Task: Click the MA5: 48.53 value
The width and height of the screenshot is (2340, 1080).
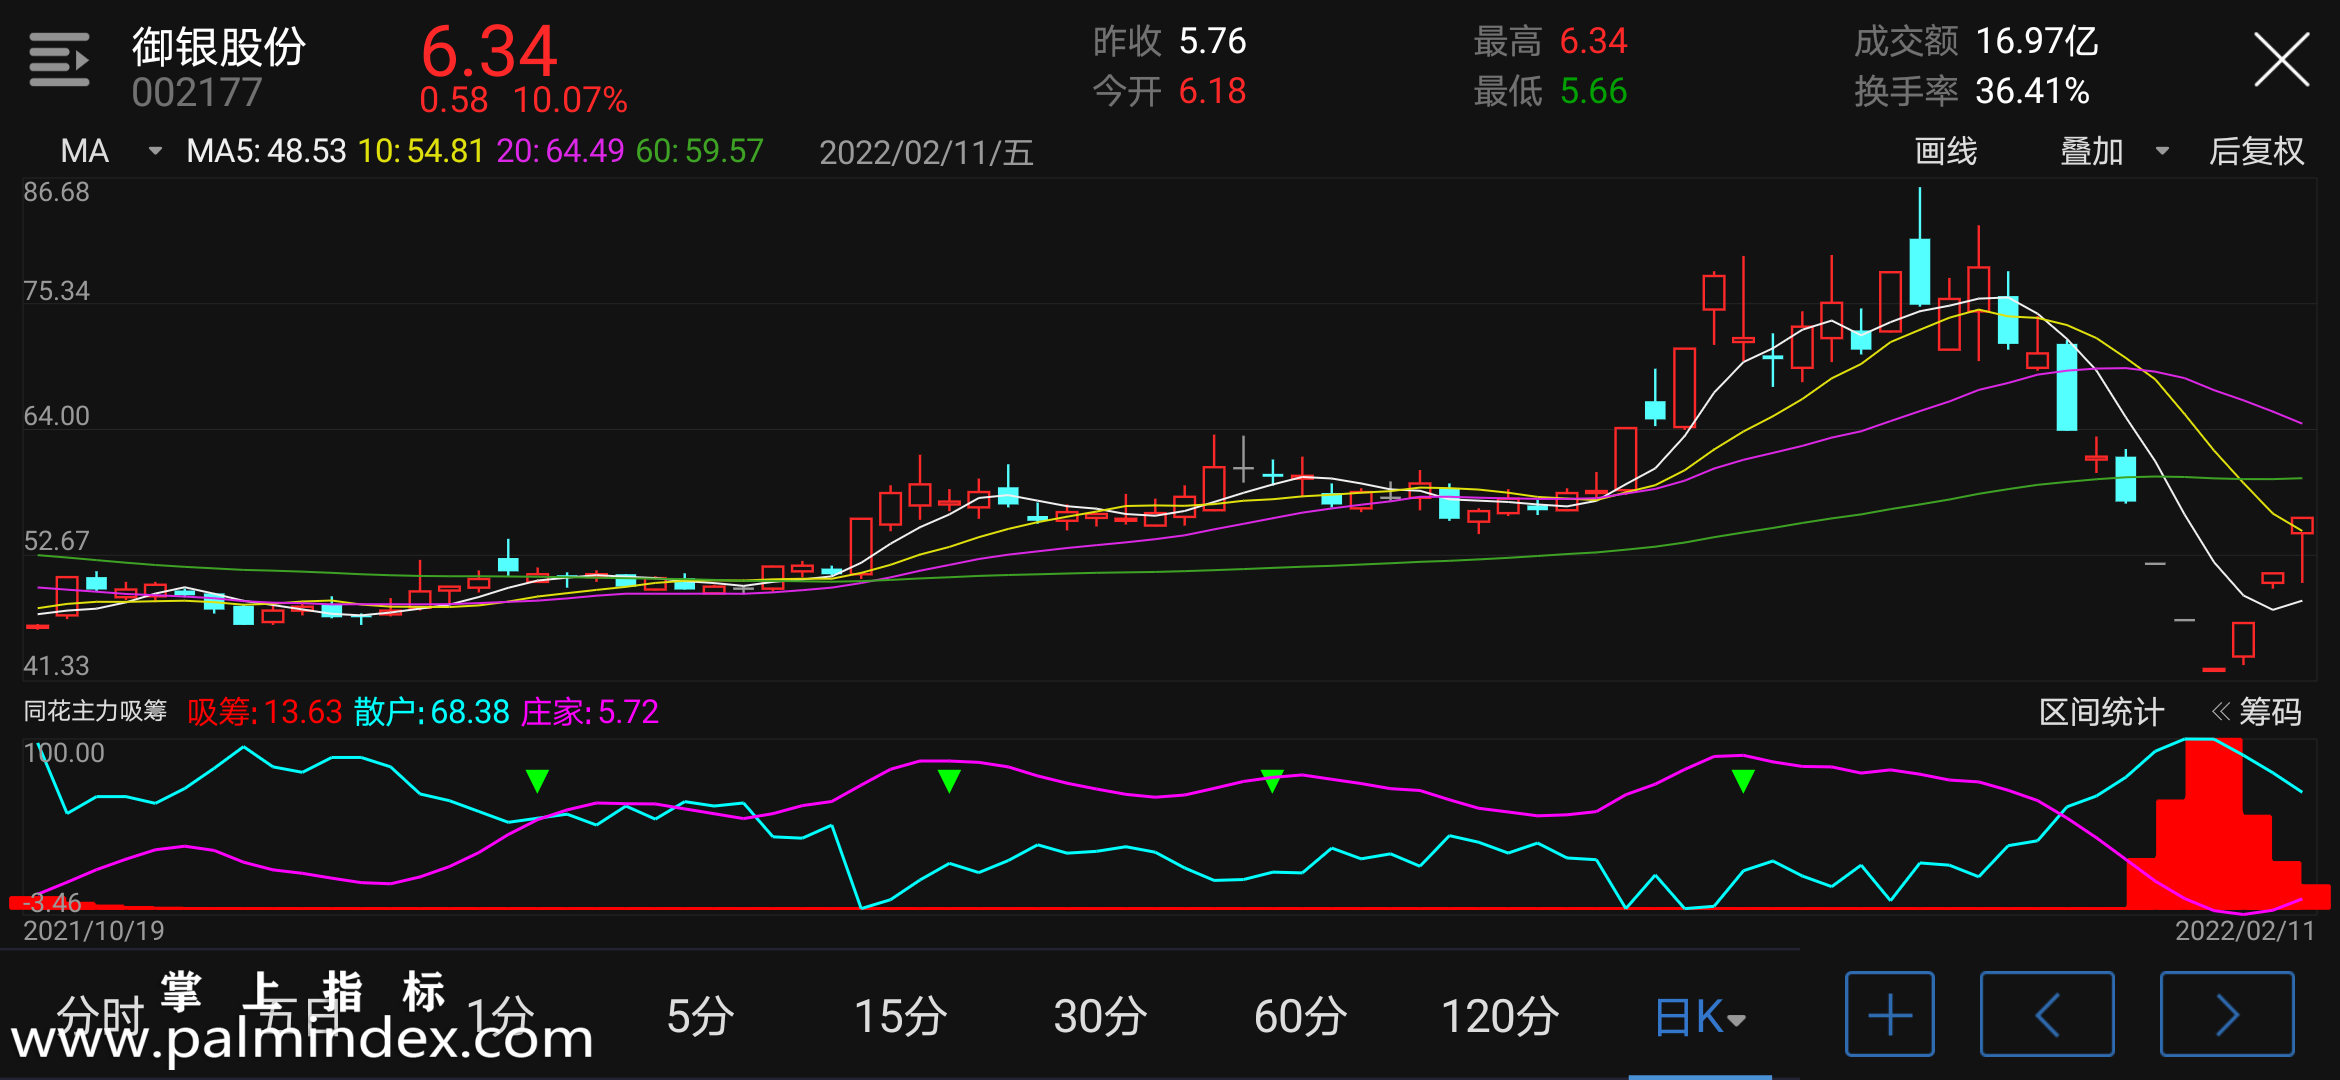Action: tap(266, 151)
